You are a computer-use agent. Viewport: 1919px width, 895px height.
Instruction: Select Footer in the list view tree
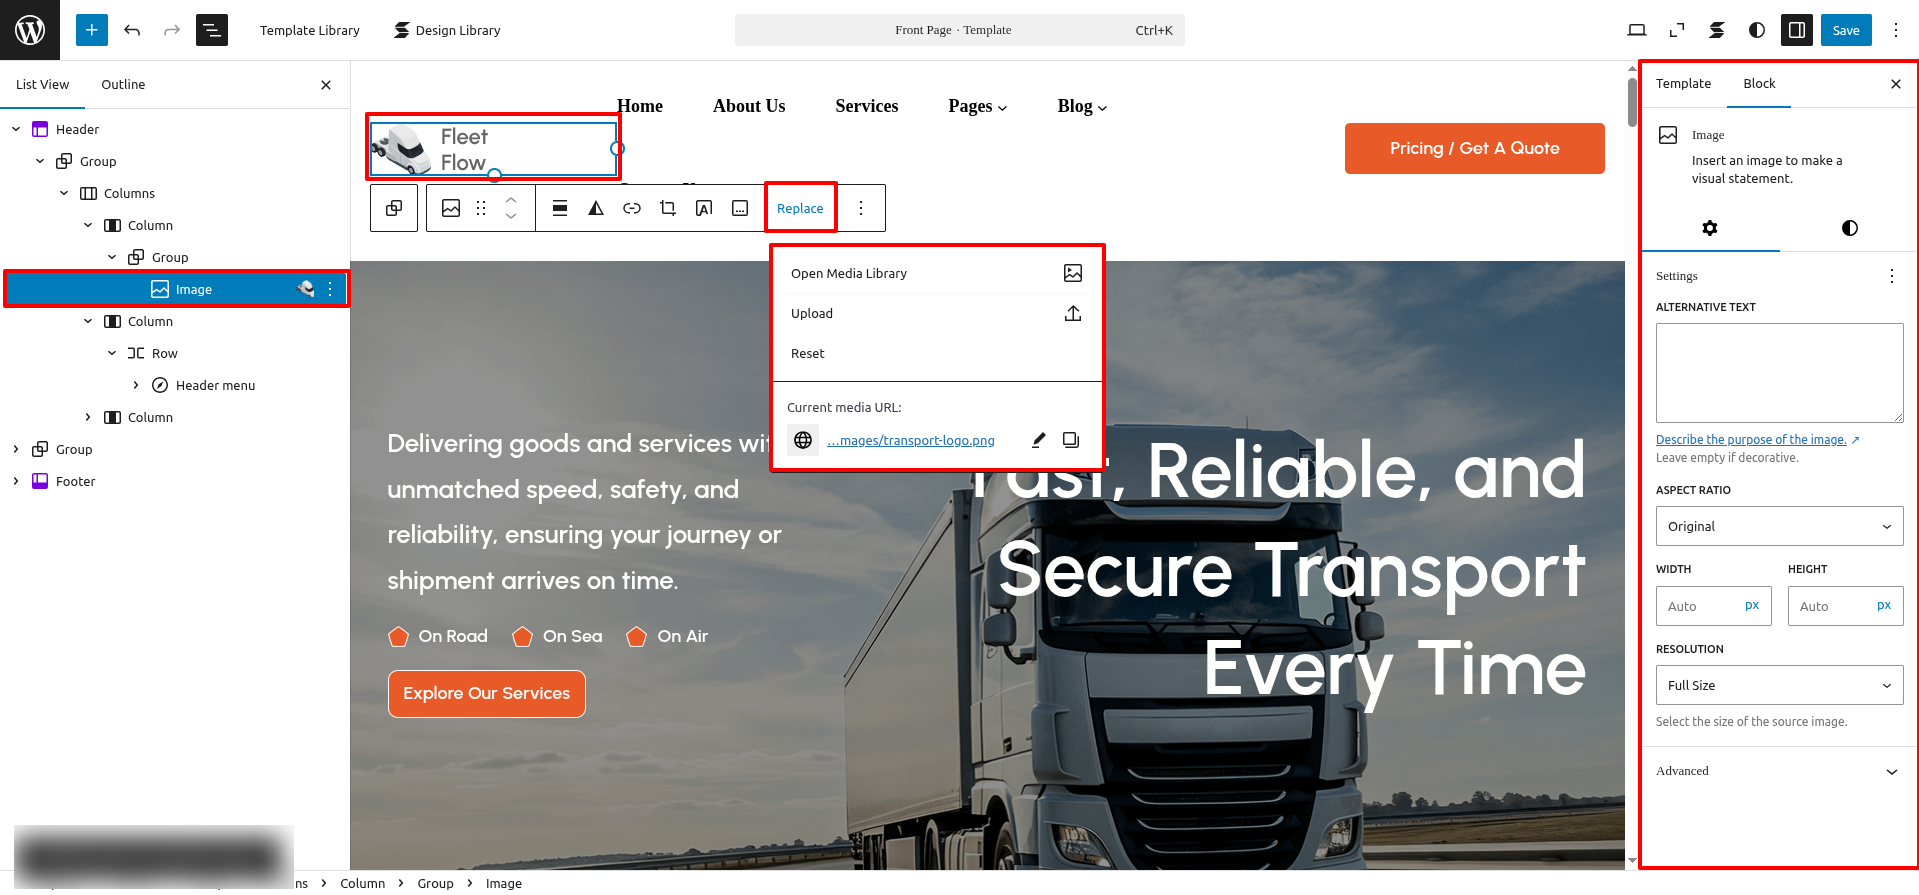pos(75,481)
